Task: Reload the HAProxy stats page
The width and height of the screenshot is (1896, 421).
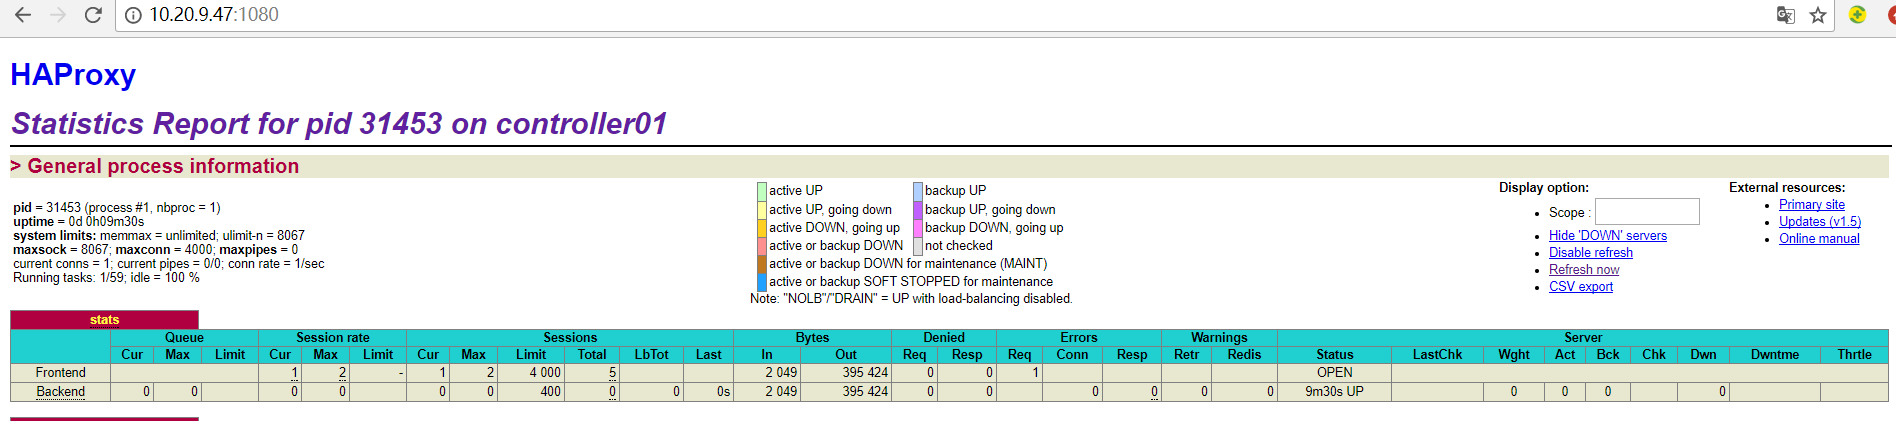Action: pyautogui.click(x=93, y=15)
